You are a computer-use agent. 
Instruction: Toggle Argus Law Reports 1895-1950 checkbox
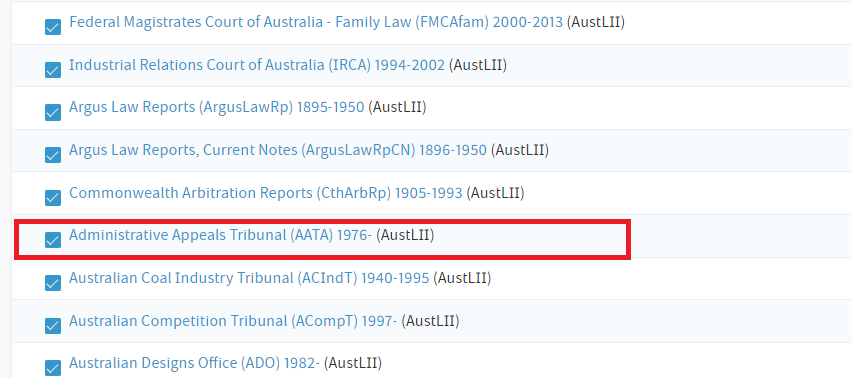click(53, 112)
